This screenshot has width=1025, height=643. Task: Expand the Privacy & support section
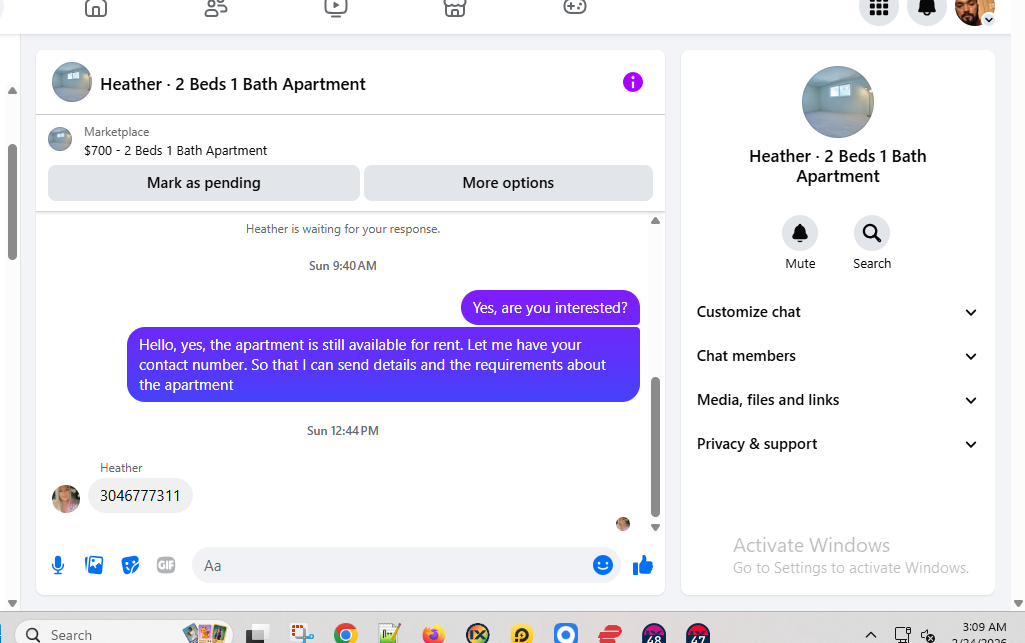(837, 444)
